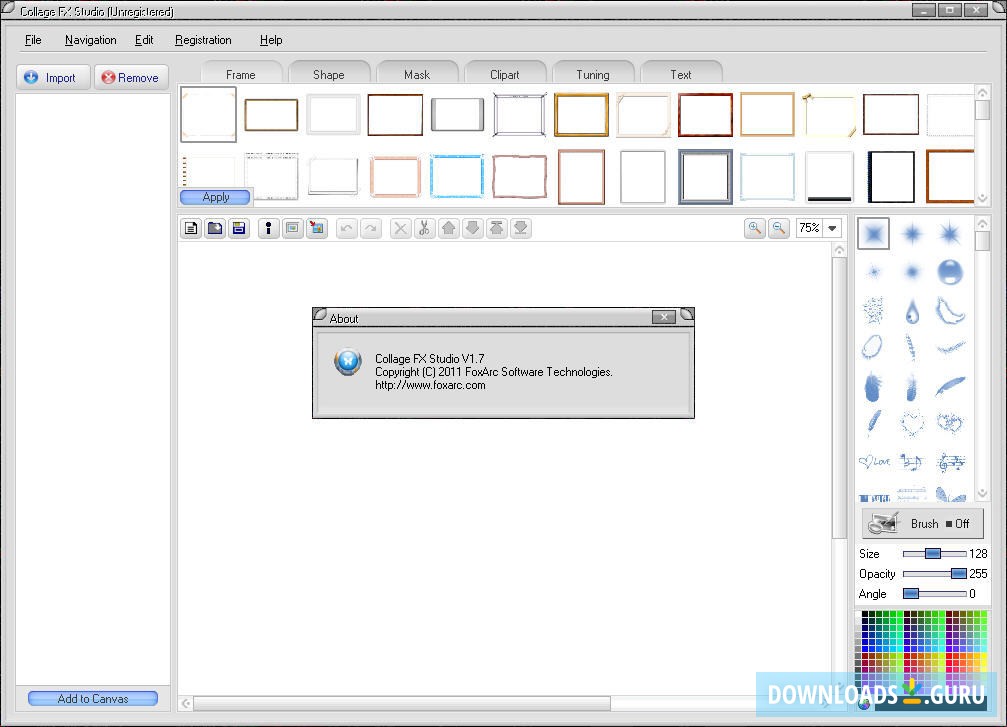
Task: Pick the love heart text brush
Action: coord(873,462)
